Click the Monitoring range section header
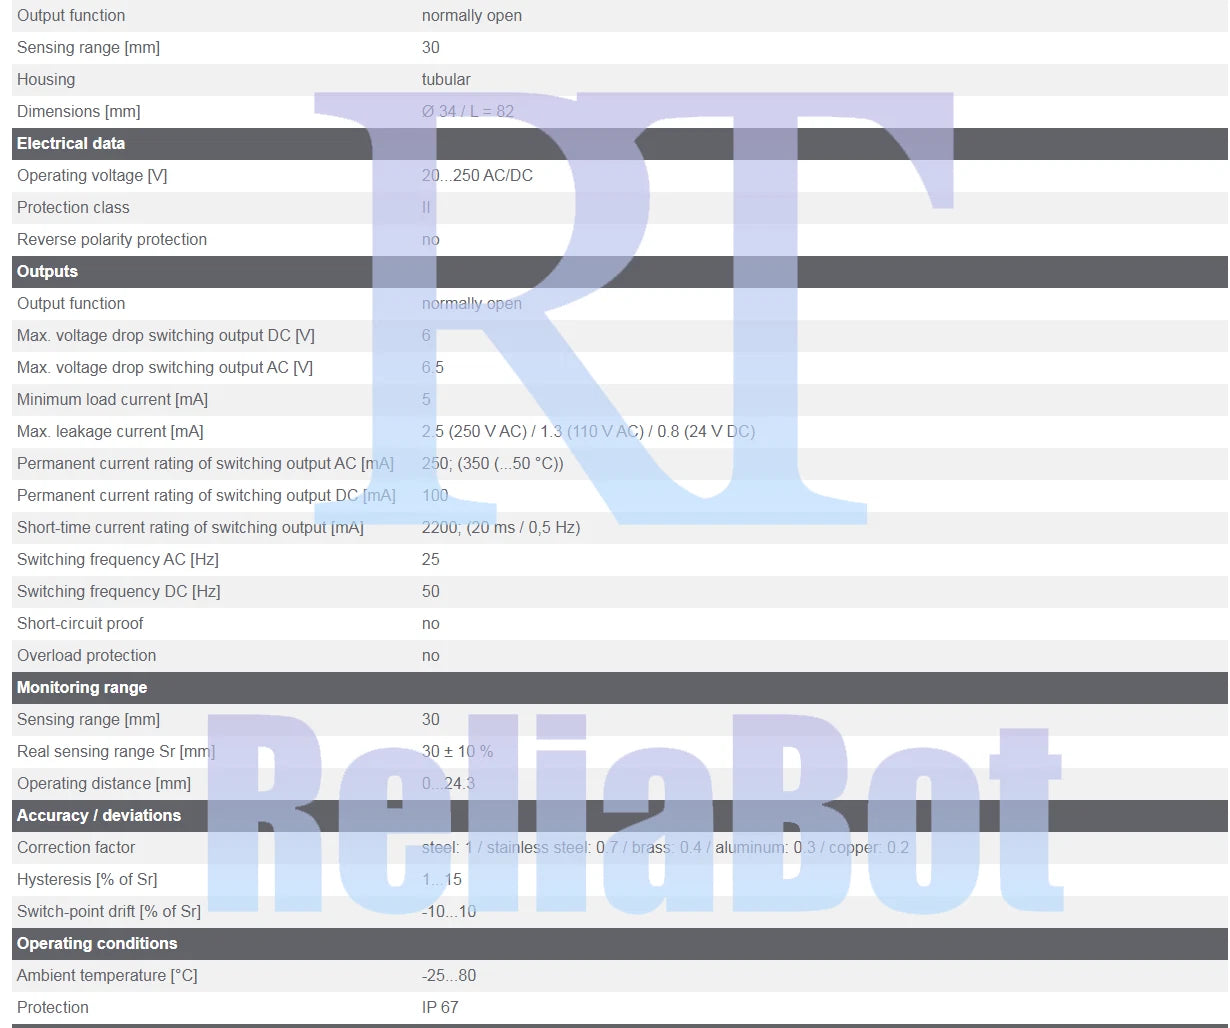The width and height of the screenshot is (1230, 1028). (x=620, y=688)
